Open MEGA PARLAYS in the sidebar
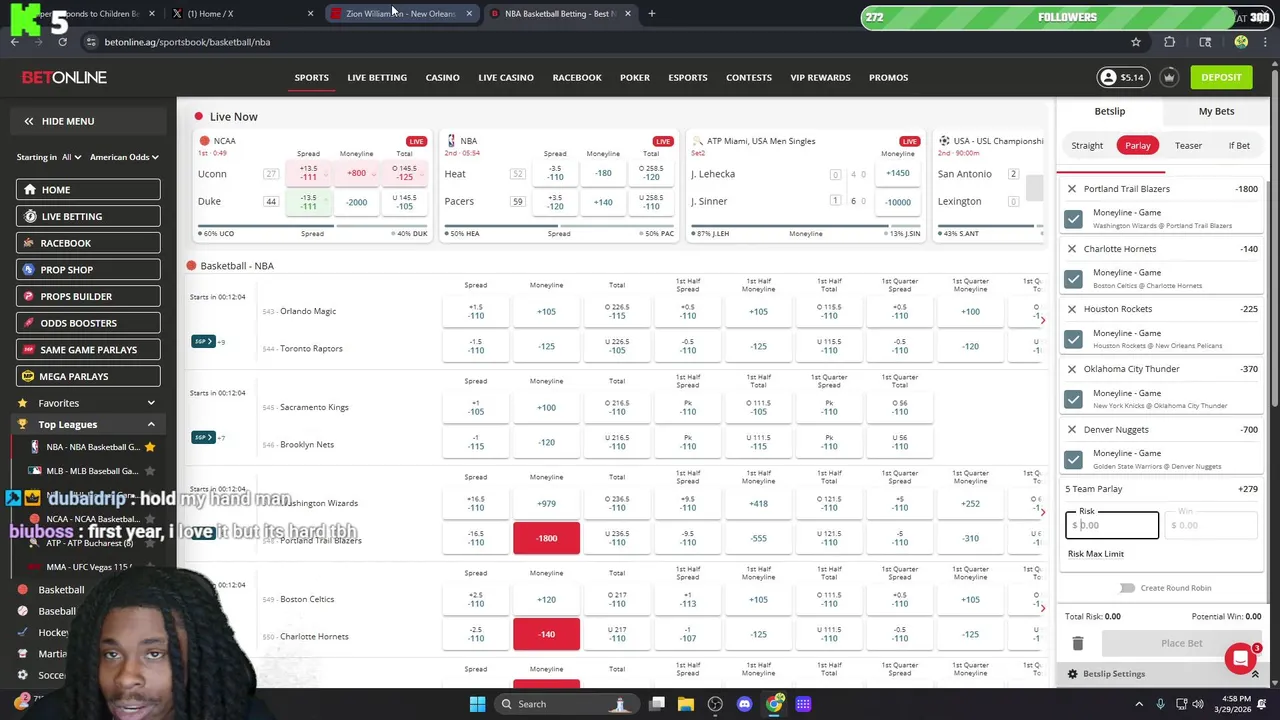Viewport: 1280px width, 720px height. tap(88, 376)
